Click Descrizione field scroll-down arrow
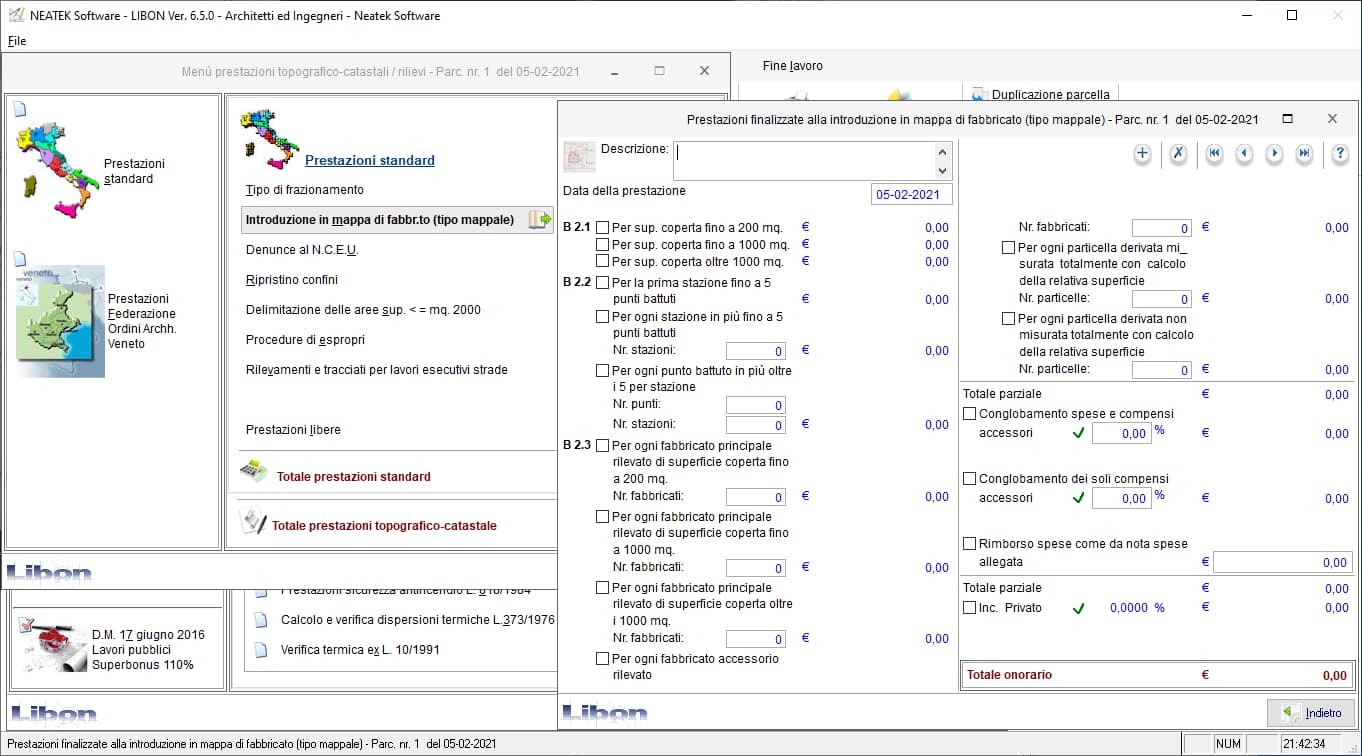The width and height of the screenshot is (1362, 756). click(x=942, y=169)
